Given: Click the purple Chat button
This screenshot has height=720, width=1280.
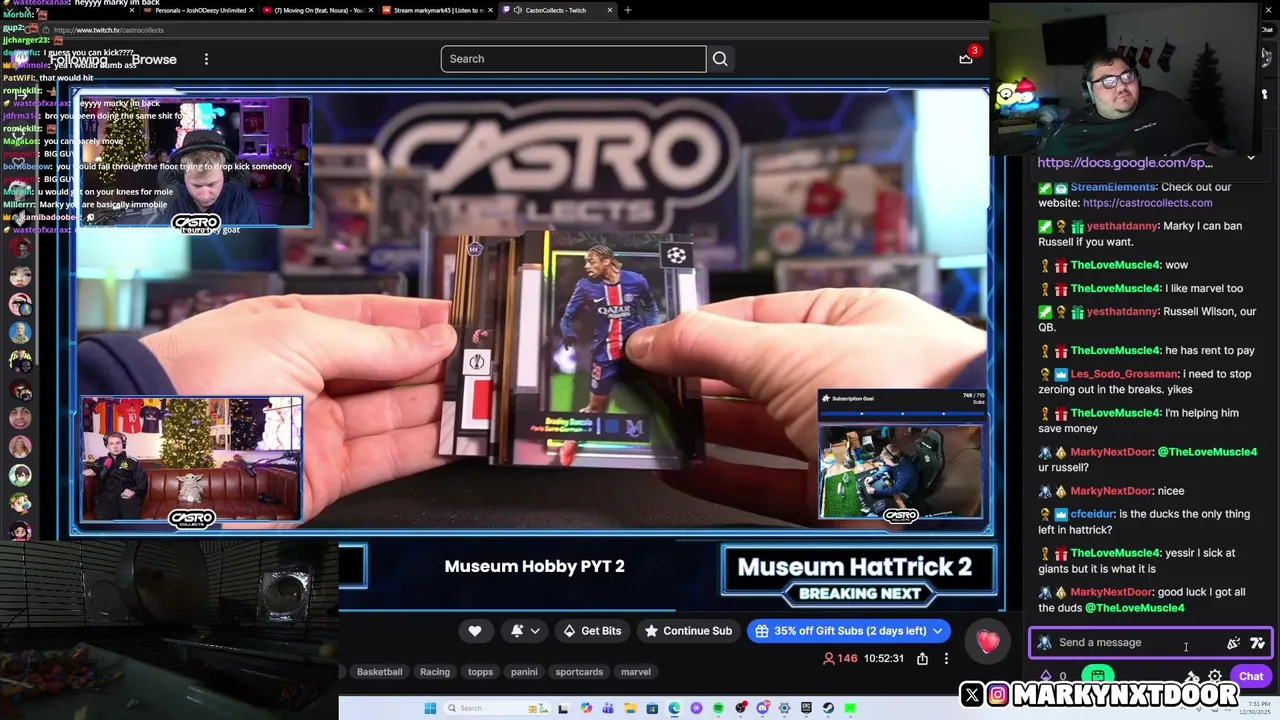Looking at the screenshot, I should (1251, 677).
